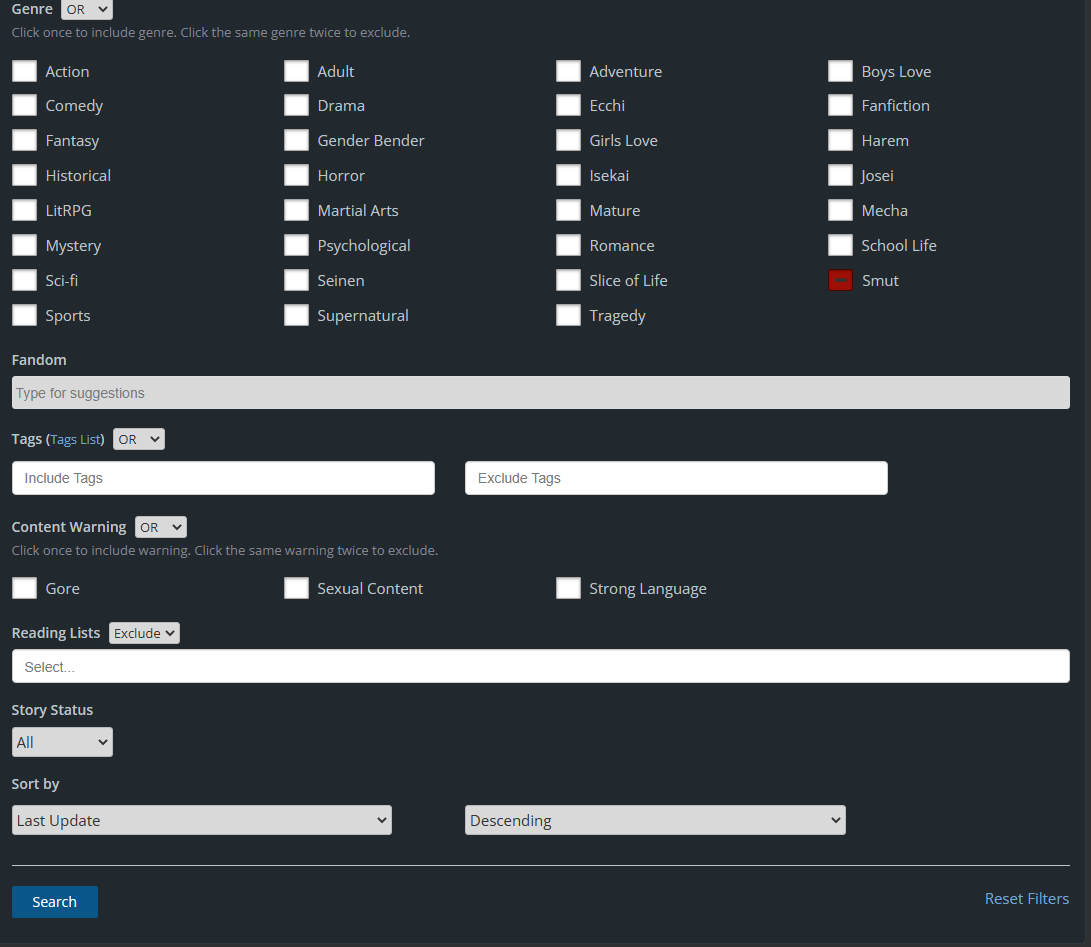
Task: Select the Romance genre checkbox
Action: click(x=568, y=246)
